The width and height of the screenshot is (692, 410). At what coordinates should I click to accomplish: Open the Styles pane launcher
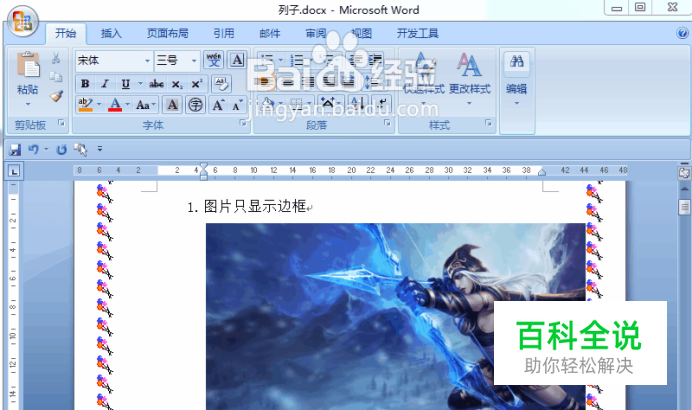coord(488,123)
